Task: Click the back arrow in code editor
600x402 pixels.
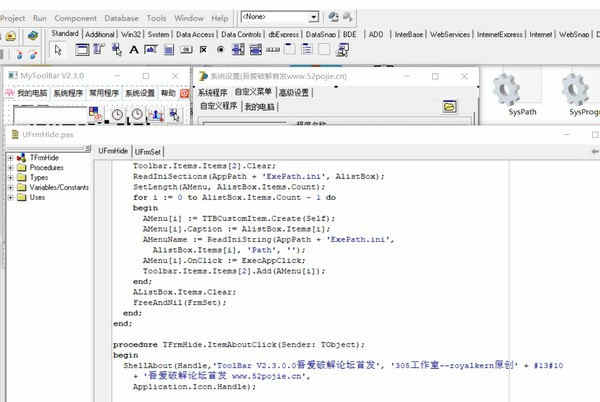Action: pos(595,151)
